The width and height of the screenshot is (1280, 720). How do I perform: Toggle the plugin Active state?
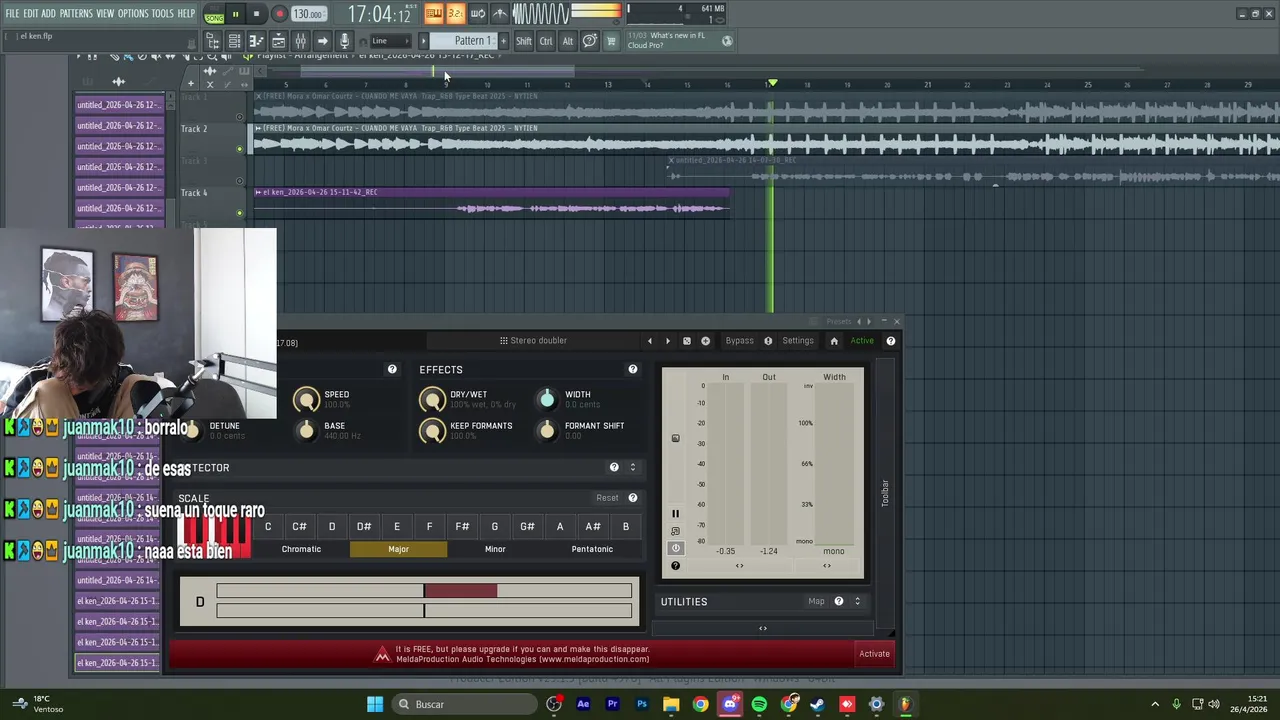862,341
